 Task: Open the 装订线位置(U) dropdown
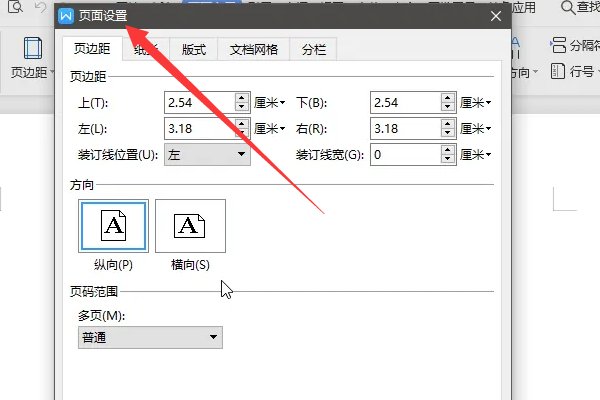pyautogui.click(x=207, y=155)
